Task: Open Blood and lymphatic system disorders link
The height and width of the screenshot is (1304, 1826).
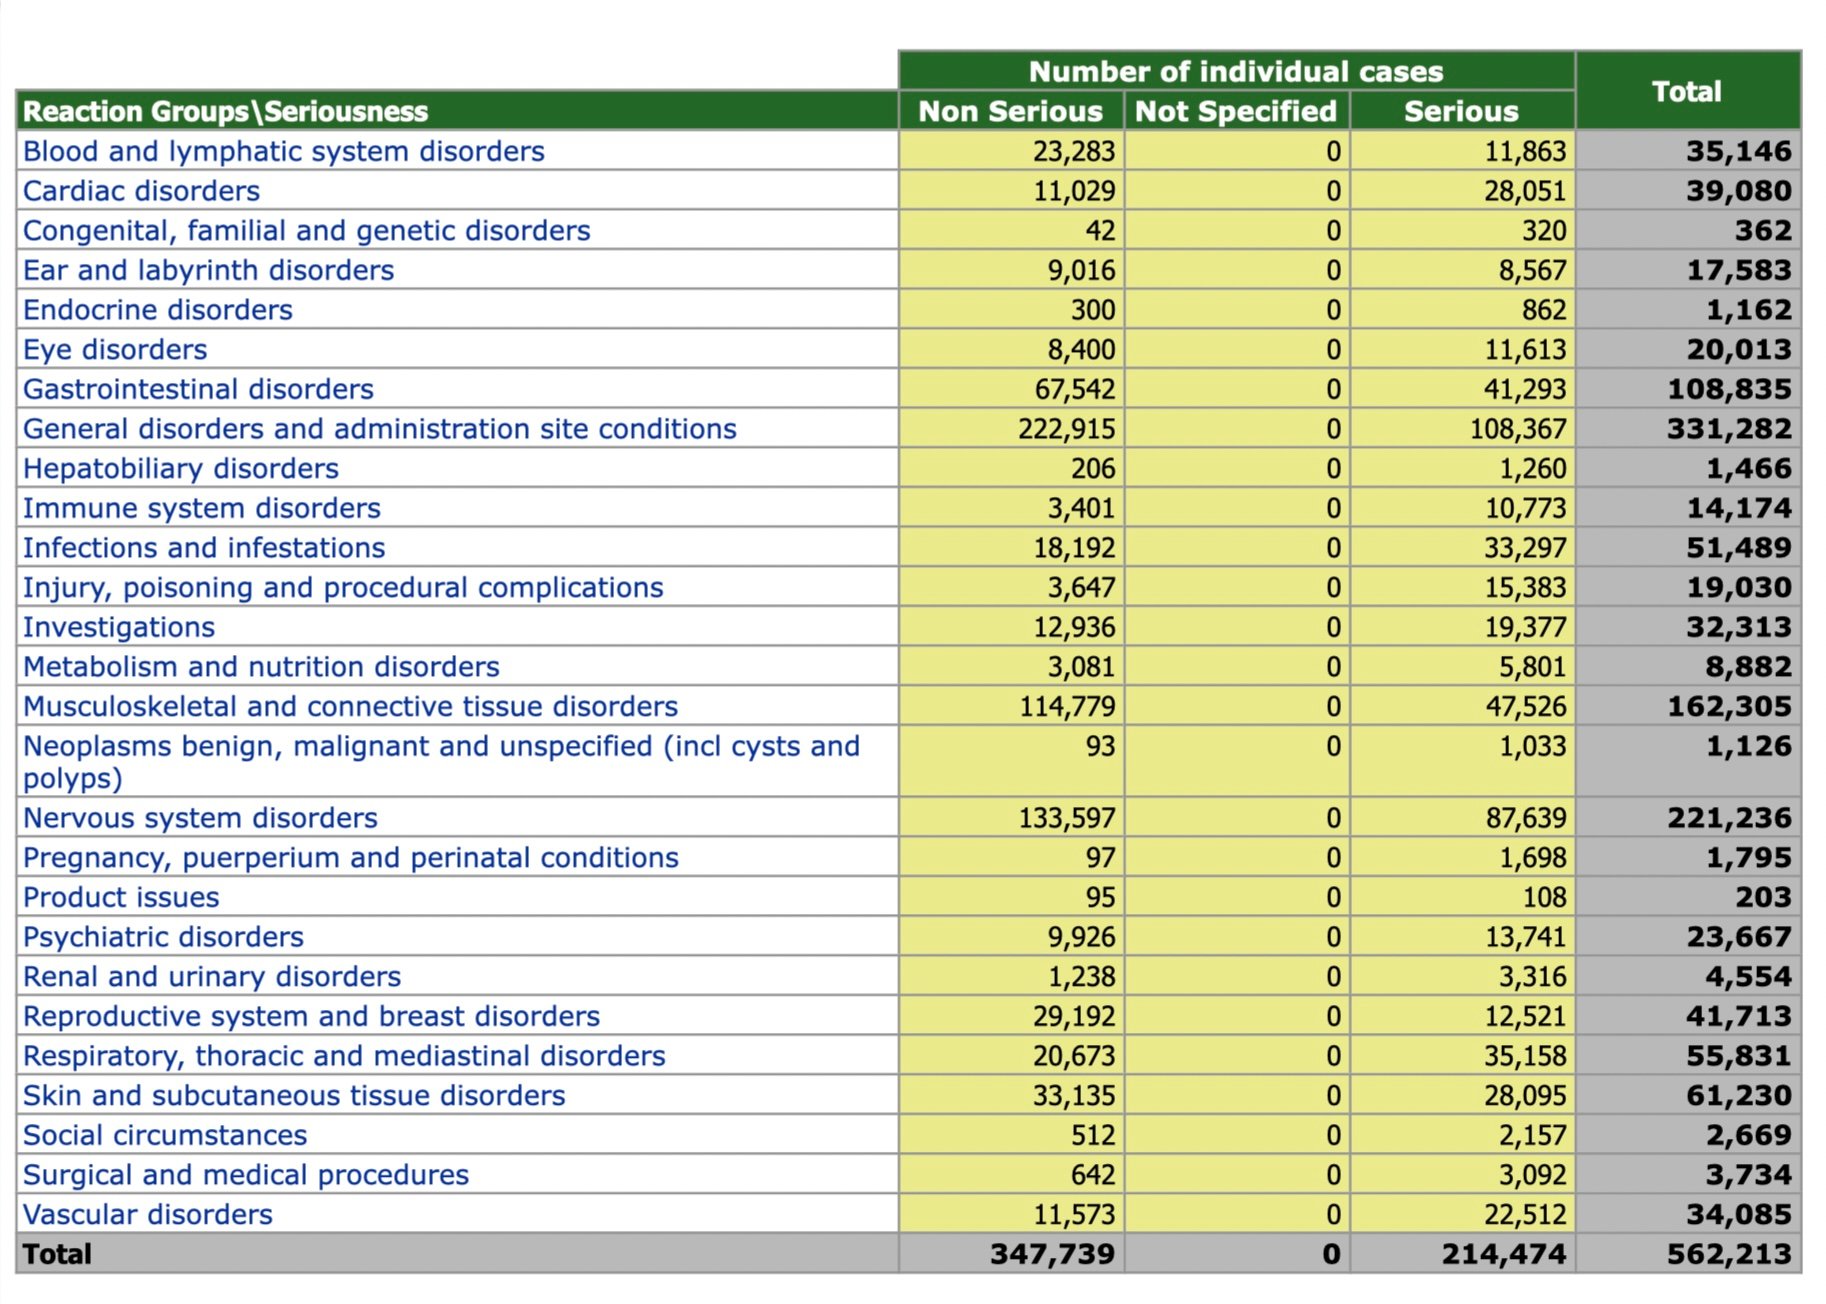Action: 283,151
